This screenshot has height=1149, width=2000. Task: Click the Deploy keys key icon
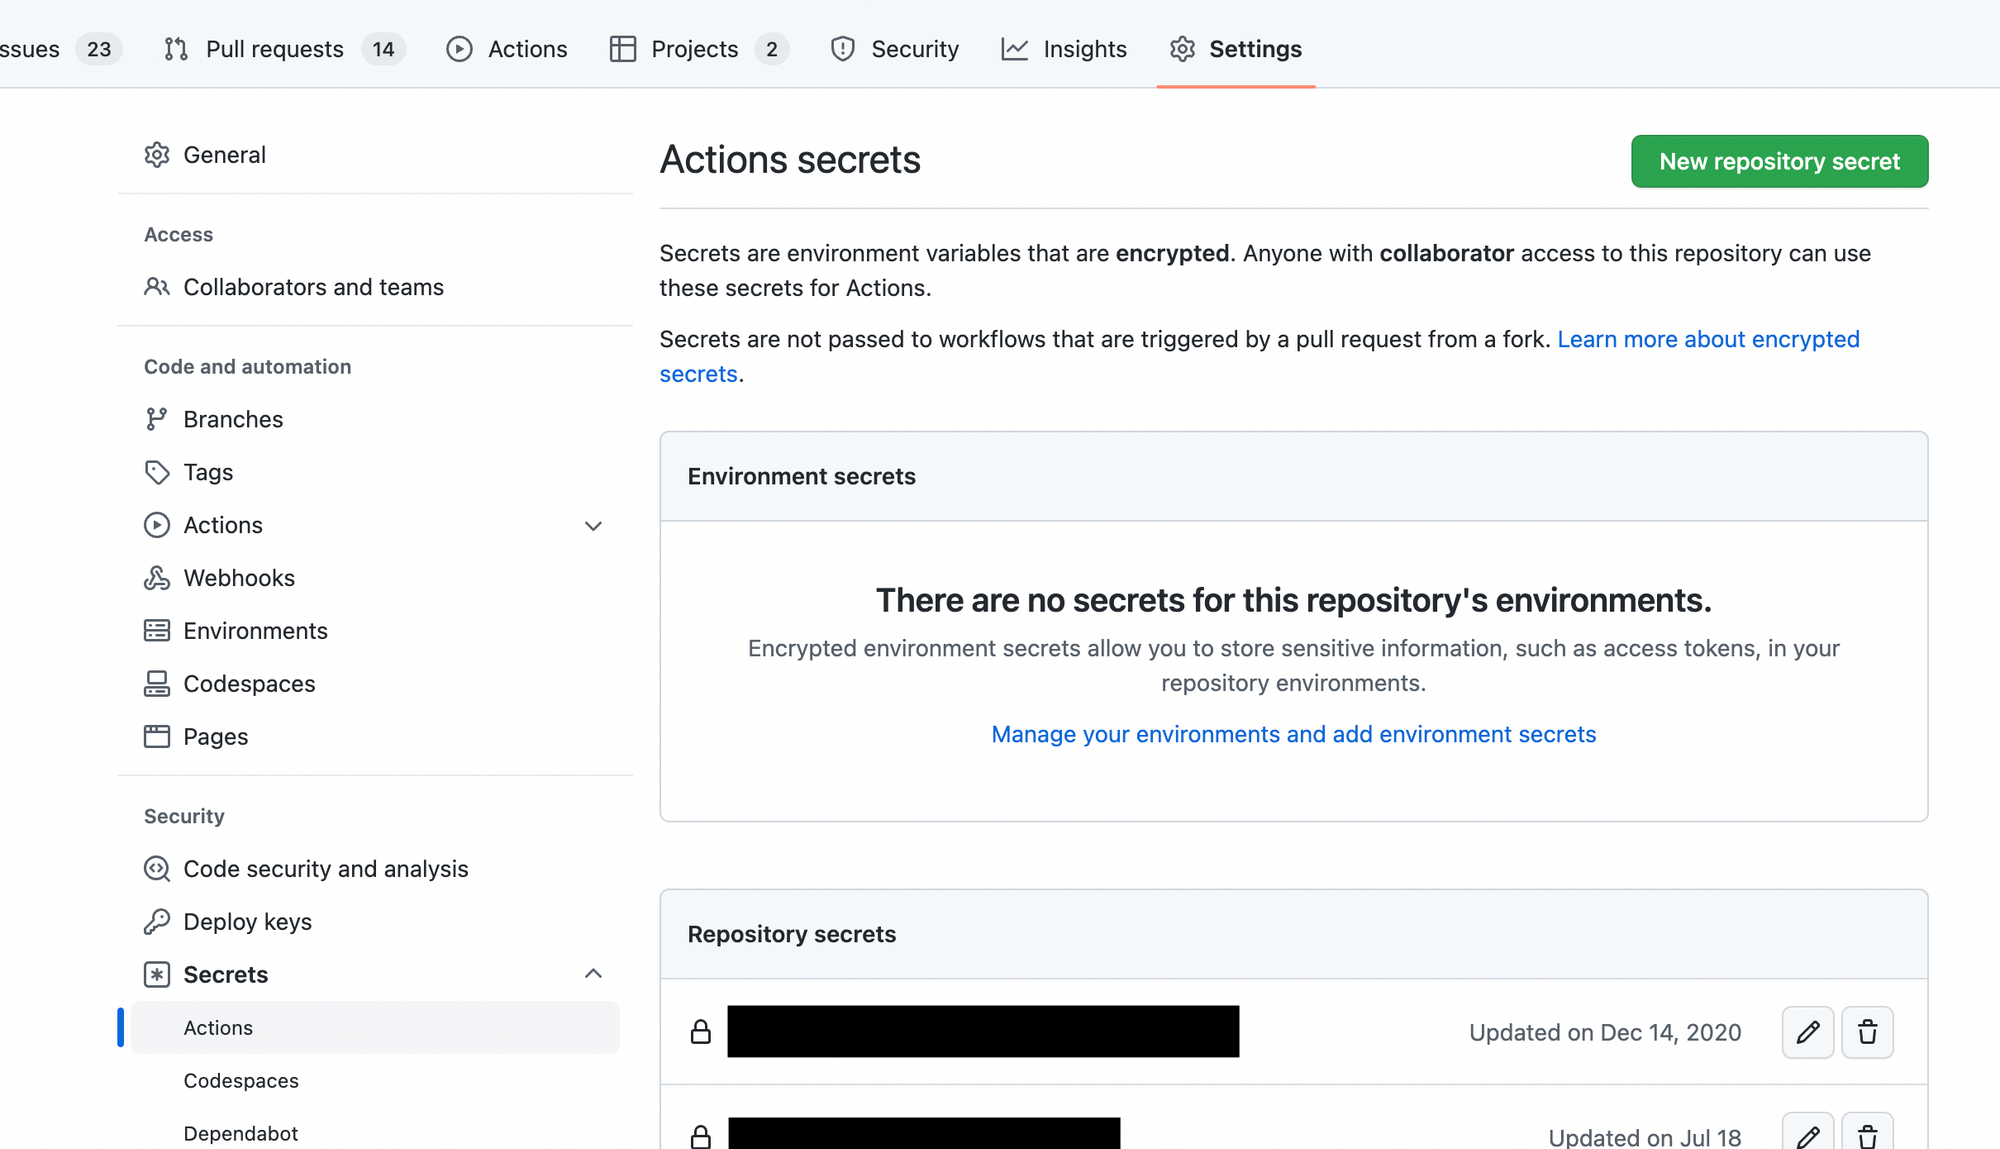(157, 922)
